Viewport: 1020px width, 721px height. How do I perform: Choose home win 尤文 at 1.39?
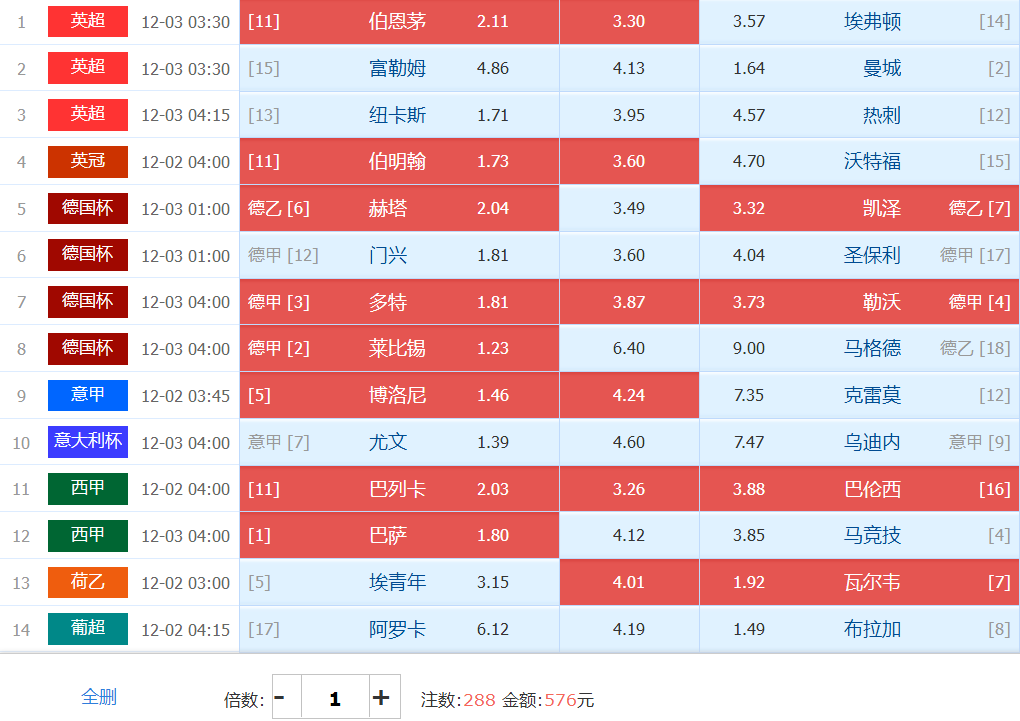pos(399,442)
